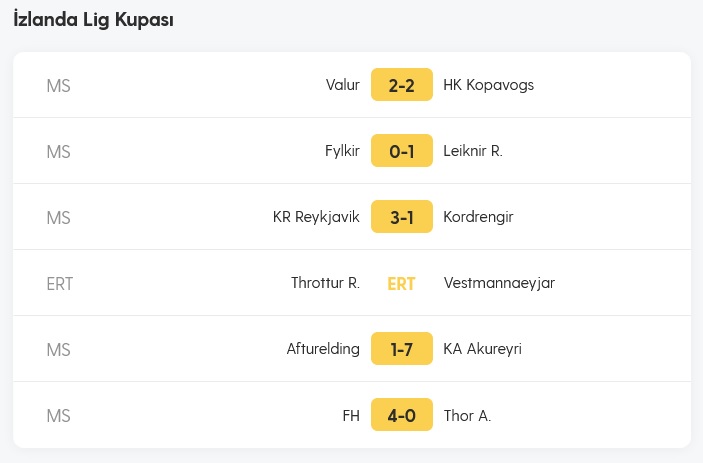Viewport: 703px width, 463px height.
Task: Select the Throttur R. team name
Action: tap(325, 283)
